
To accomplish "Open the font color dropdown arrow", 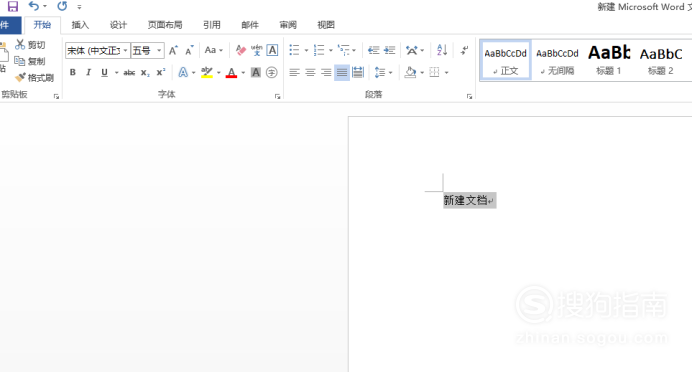I will click(243, 73).
